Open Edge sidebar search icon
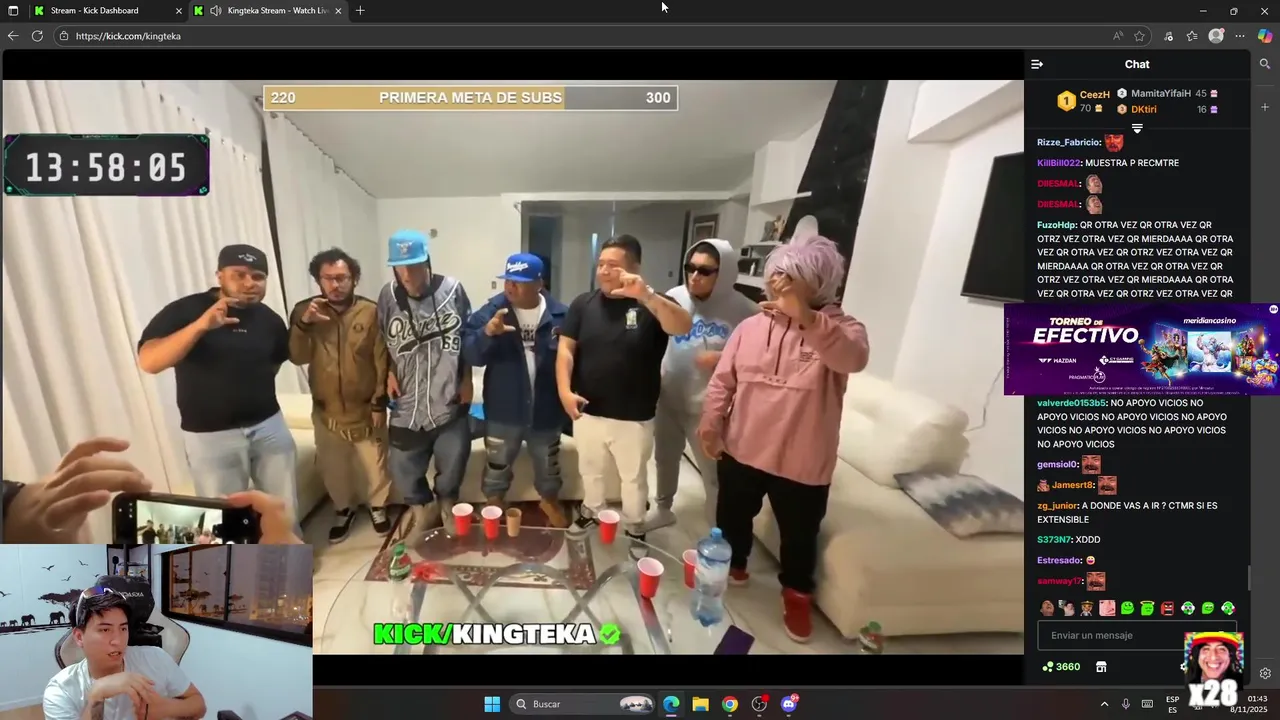Image resolution: width=1280 pixels, height=720 pixels. (1265, 64)
